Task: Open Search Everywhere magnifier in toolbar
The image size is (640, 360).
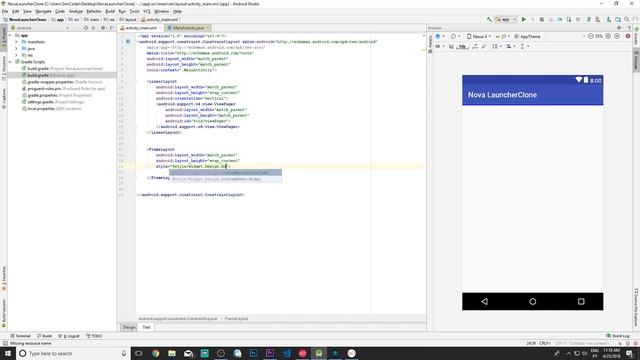Action: click(627, 20)
